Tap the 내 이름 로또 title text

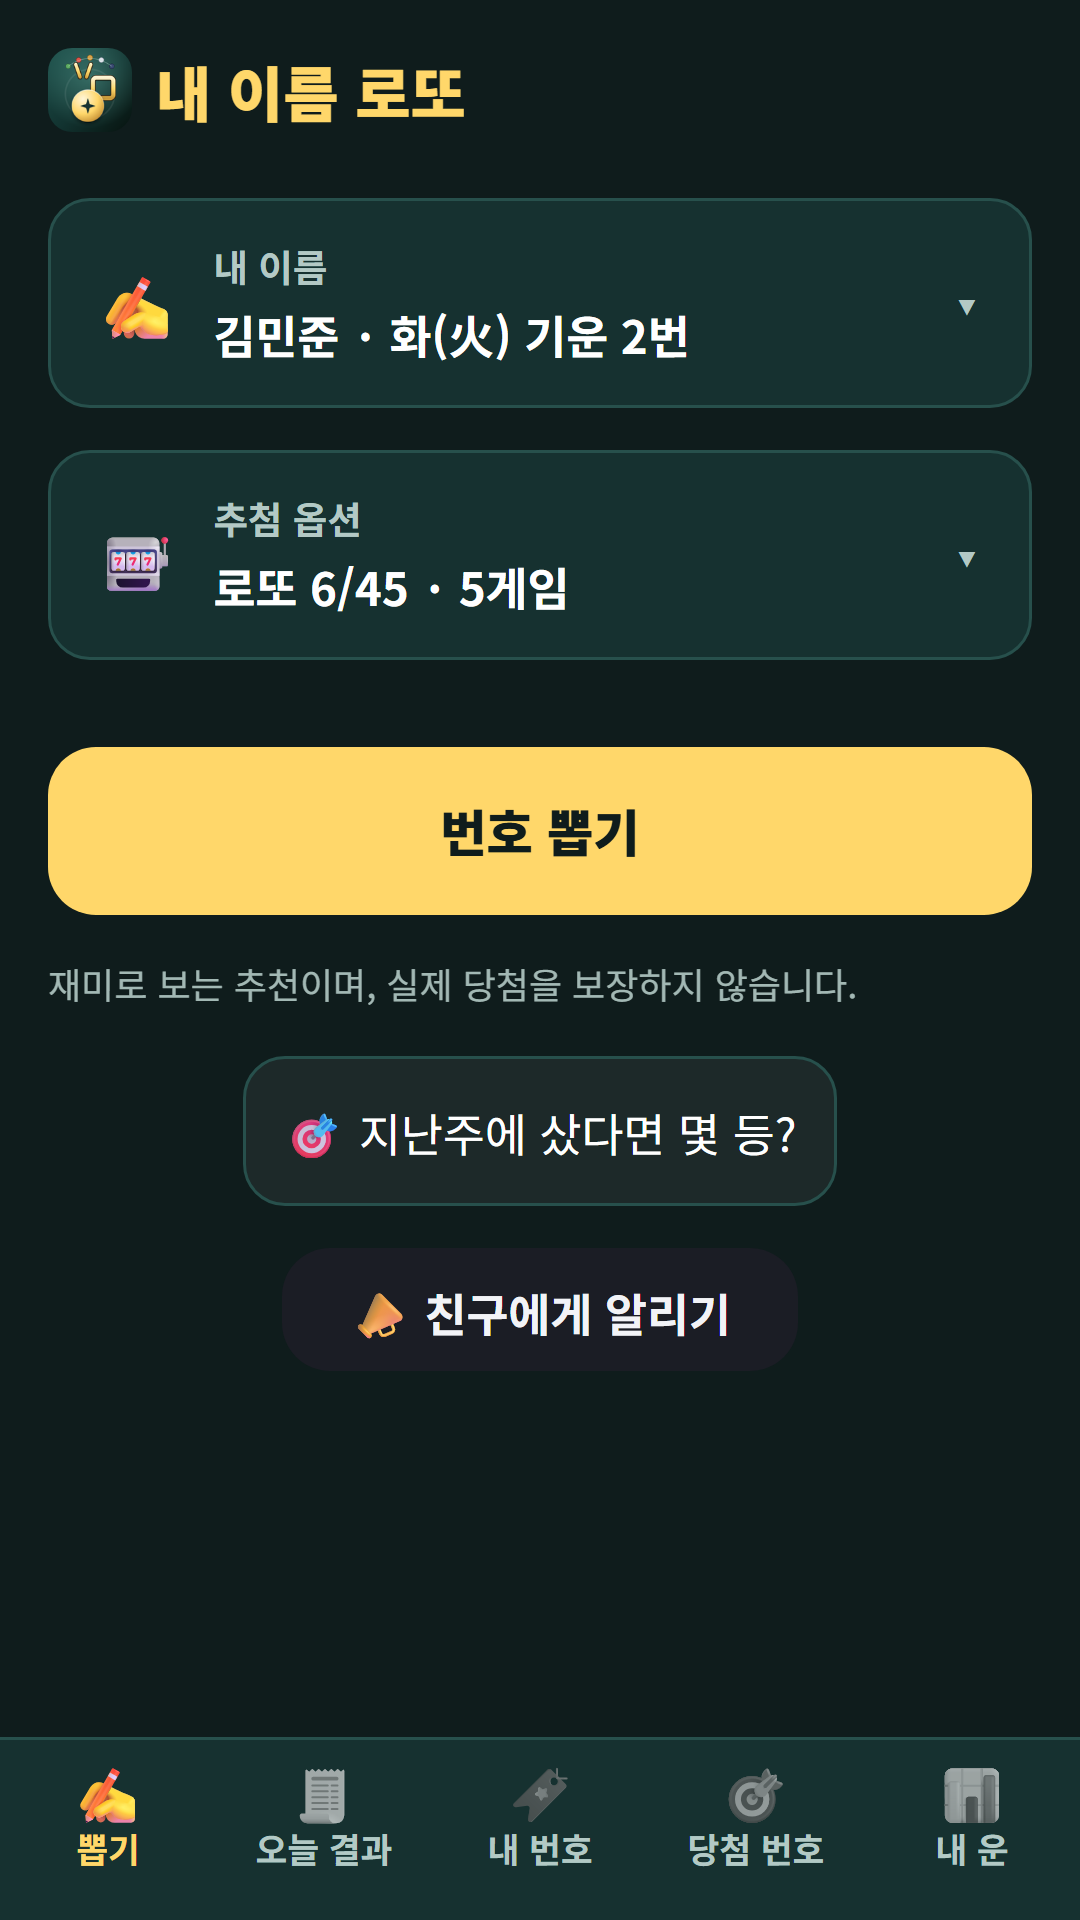pyautogui.click(x=311, y=95)
